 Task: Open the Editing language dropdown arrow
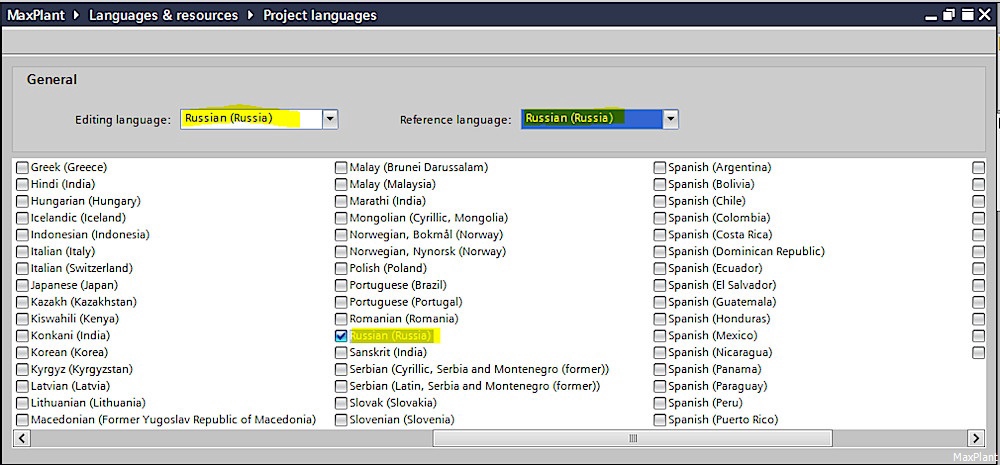pyautogui.click(x=330, y=119)
